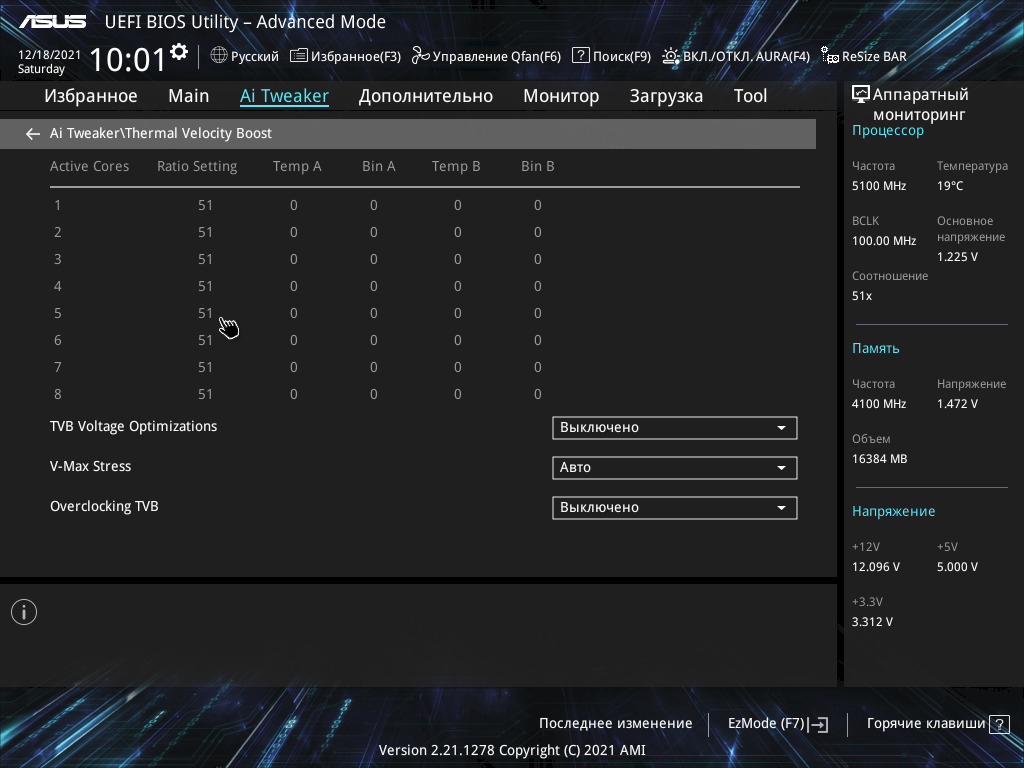Click the 16384 MB memory size
Image resolution: width=1024 pixels, height=768 pixels.
coord(879,459)
